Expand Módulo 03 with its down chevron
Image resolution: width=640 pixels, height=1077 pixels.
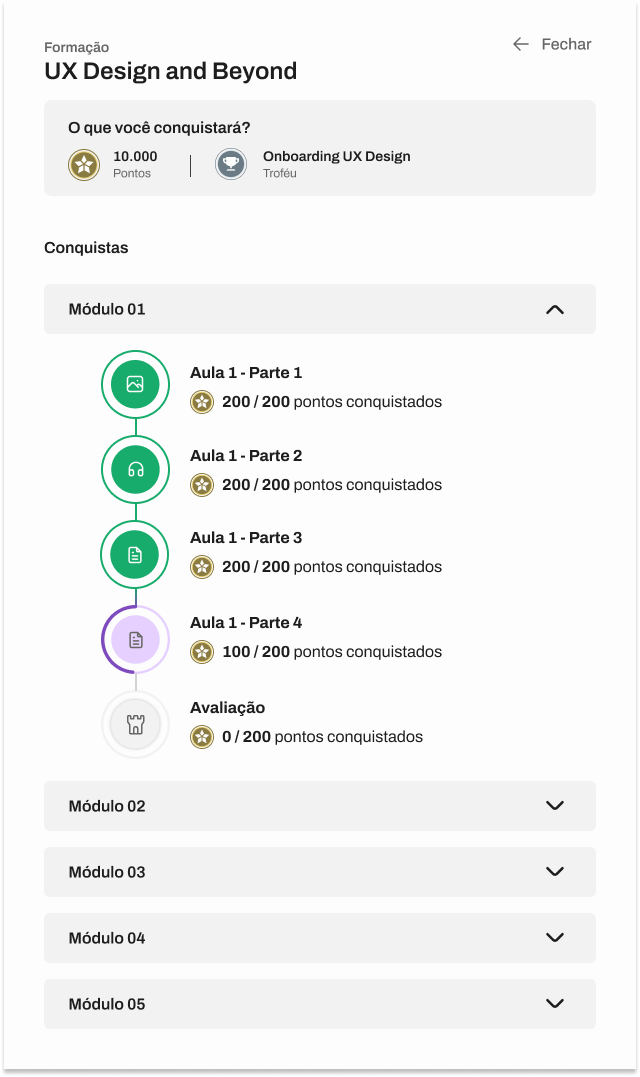(555, 872)
